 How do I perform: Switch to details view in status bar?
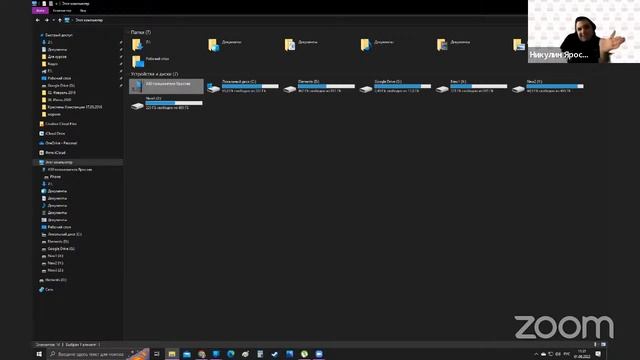[595, 344]
